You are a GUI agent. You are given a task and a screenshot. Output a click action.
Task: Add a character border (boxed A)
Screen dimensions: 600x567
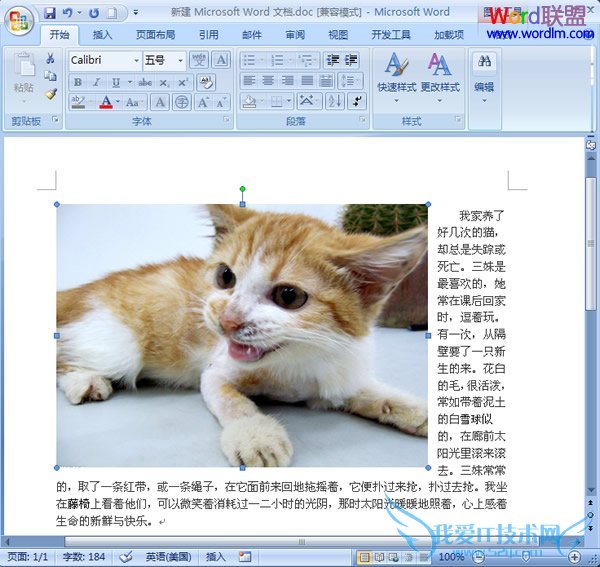(221, 60)
